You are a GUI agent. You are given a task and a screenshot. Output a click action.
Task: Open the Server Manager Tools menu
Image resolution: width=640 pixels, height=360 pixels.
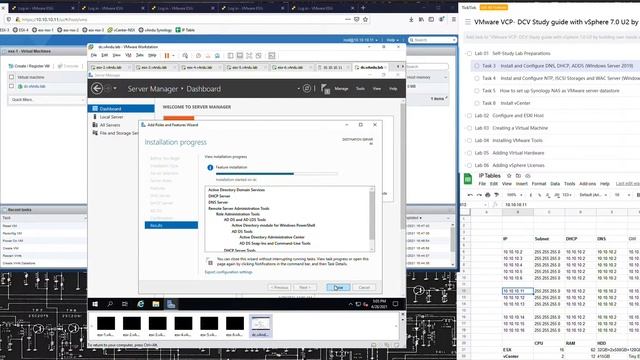point(360,89)
